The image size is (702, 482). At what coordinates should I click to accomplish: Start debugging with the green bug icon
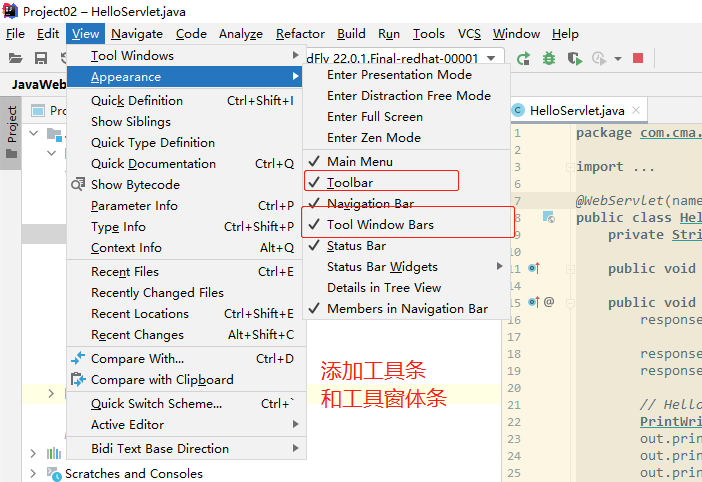tap(549, 58)
